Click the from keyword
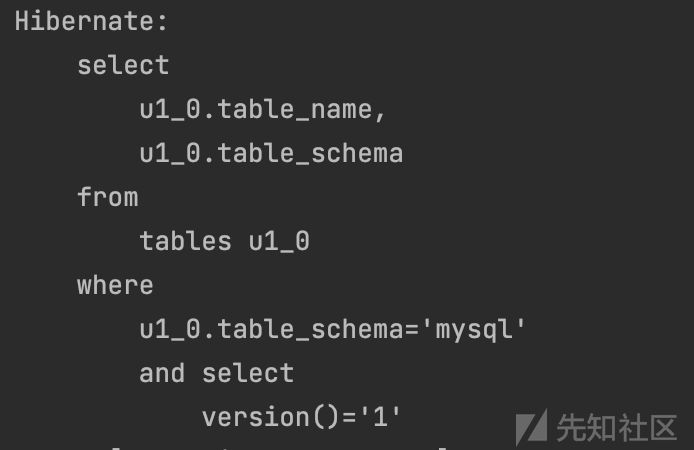694x450 pixels. click(108, 197)
